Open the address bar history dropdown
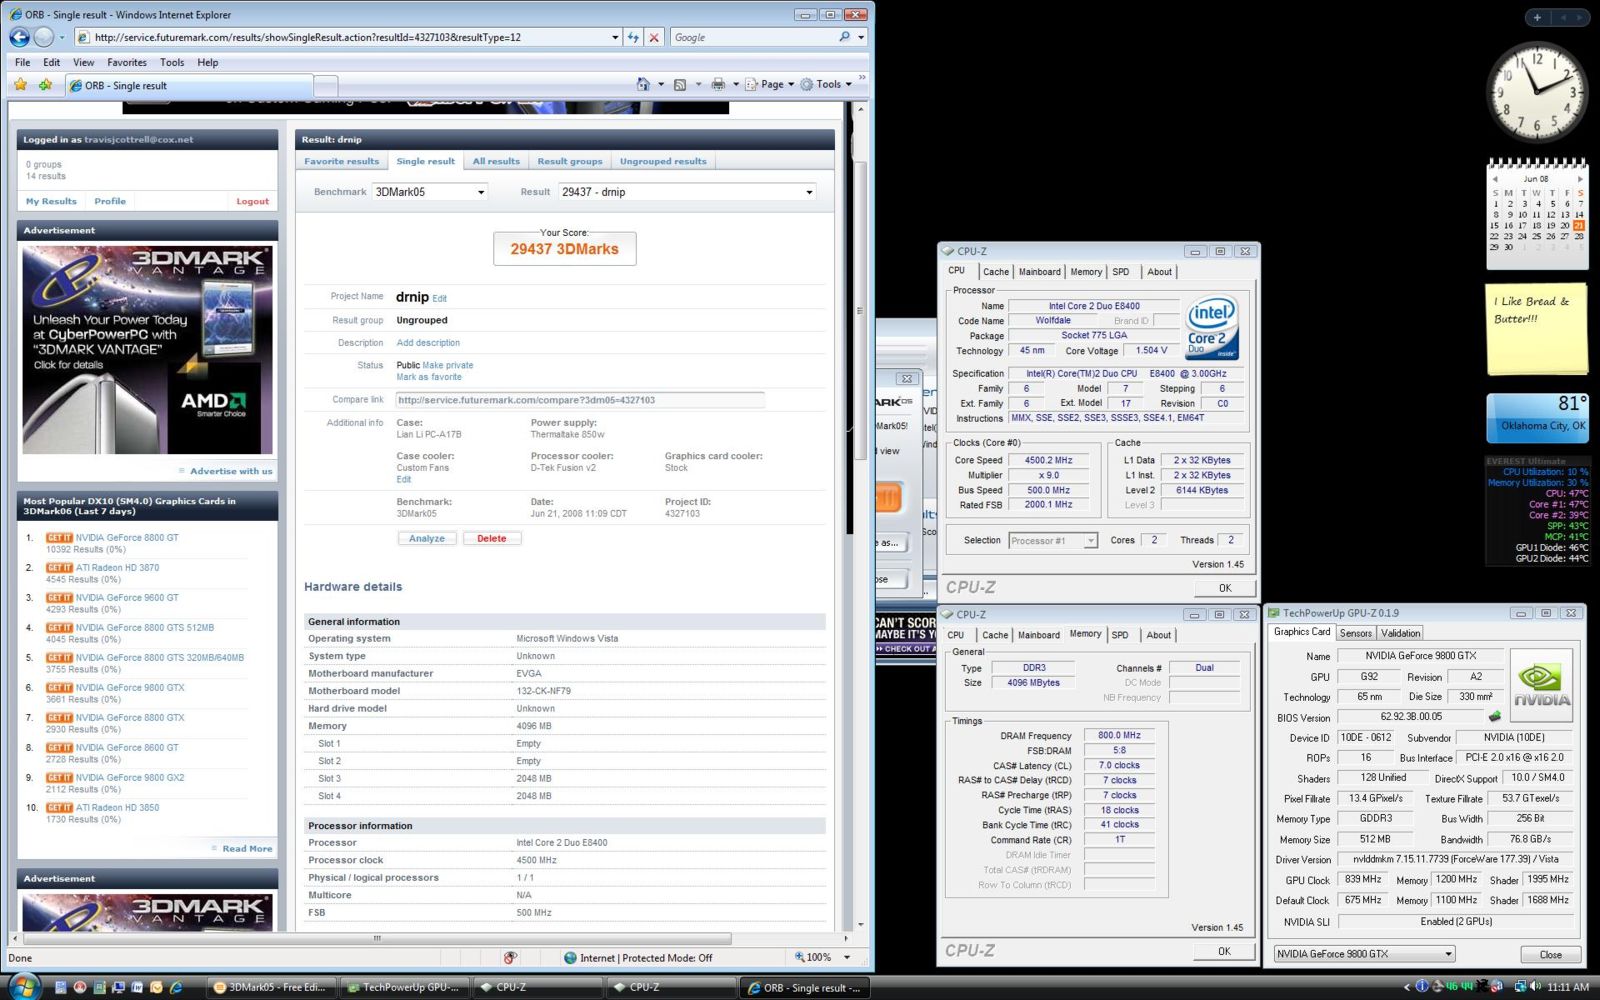The height and width of the screenshot is (1000, 1600). 615,37
